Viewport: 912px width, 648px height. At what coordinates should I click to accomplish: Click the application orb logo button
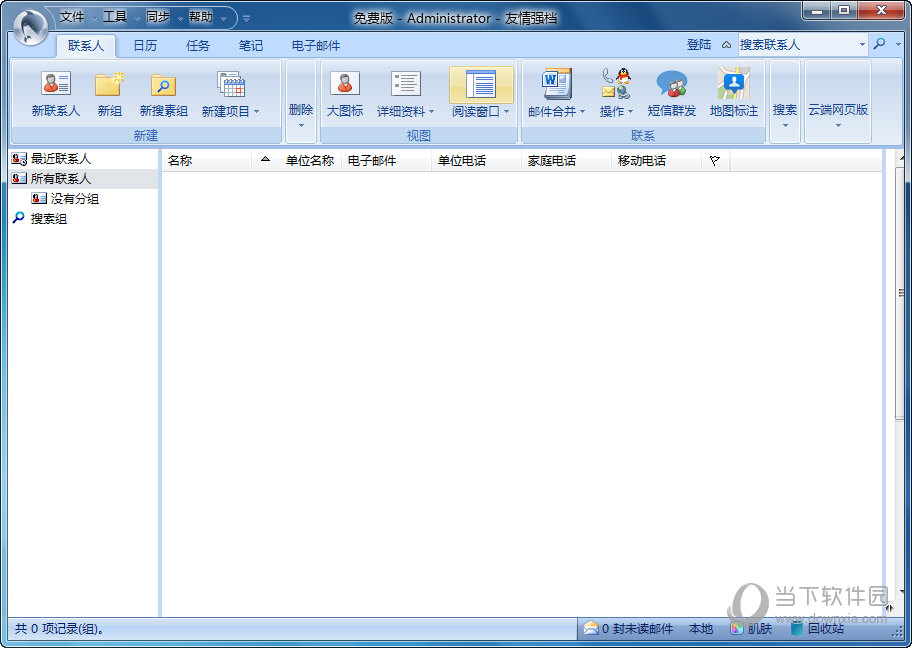30,26
